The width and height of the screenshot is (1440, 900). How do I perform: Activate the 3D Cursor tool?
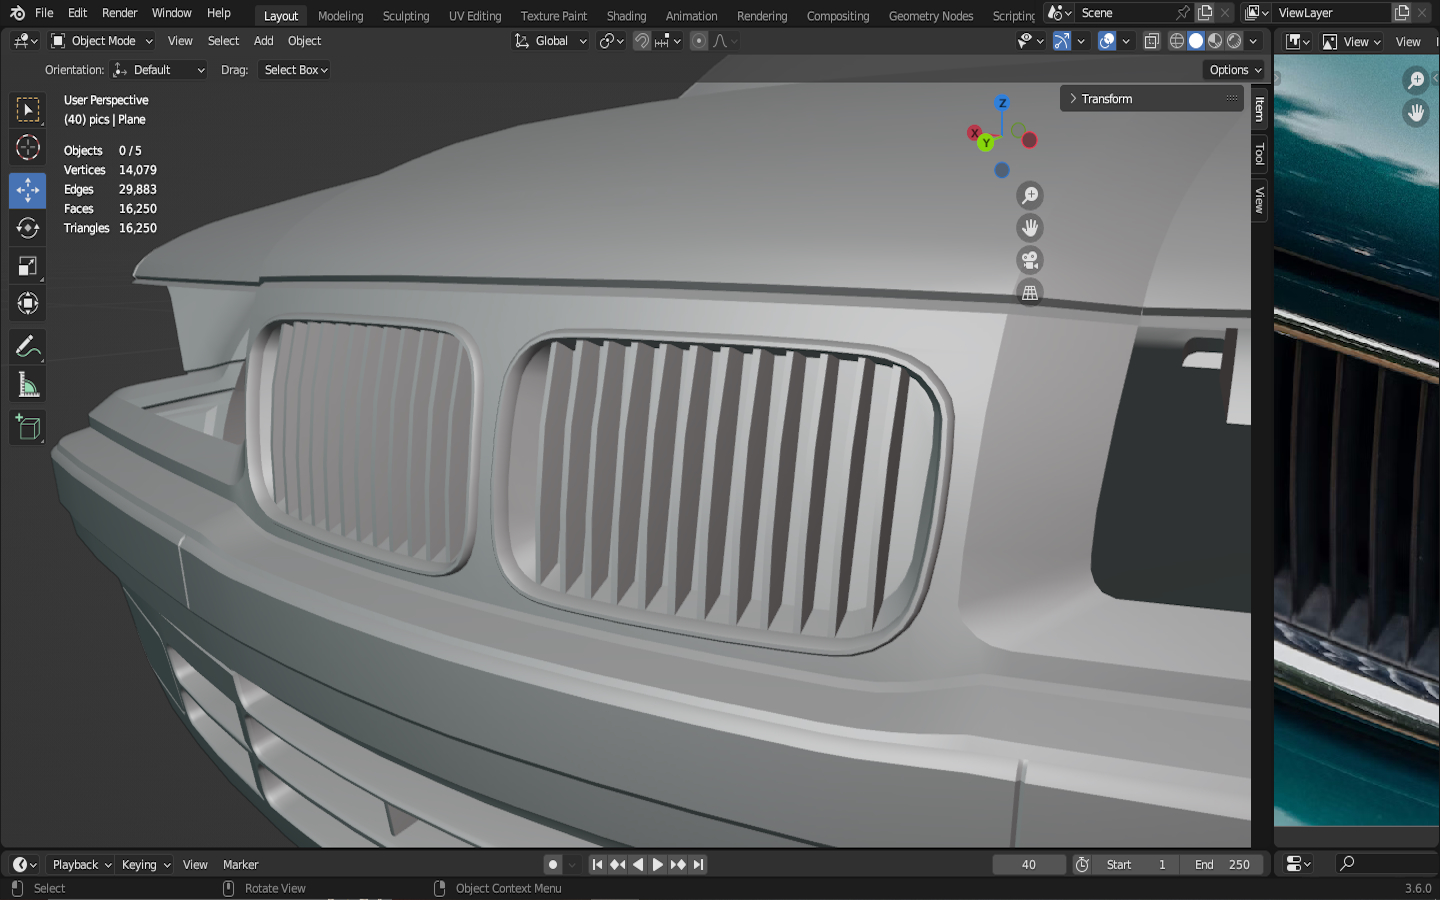point(28,148)
